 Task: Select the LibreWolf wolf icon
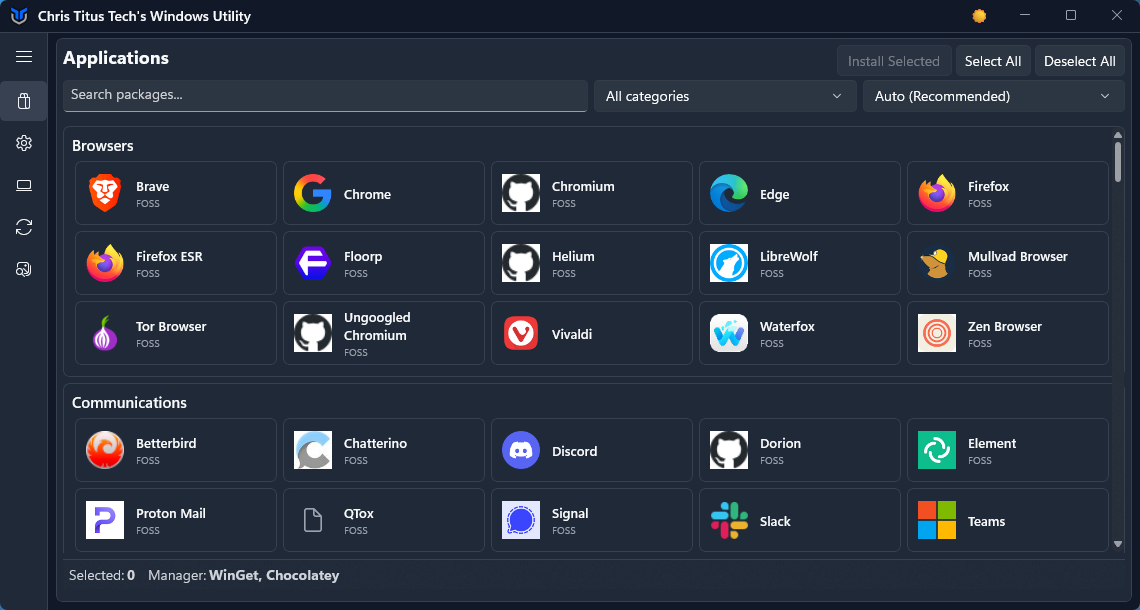(x=728, y=263)
